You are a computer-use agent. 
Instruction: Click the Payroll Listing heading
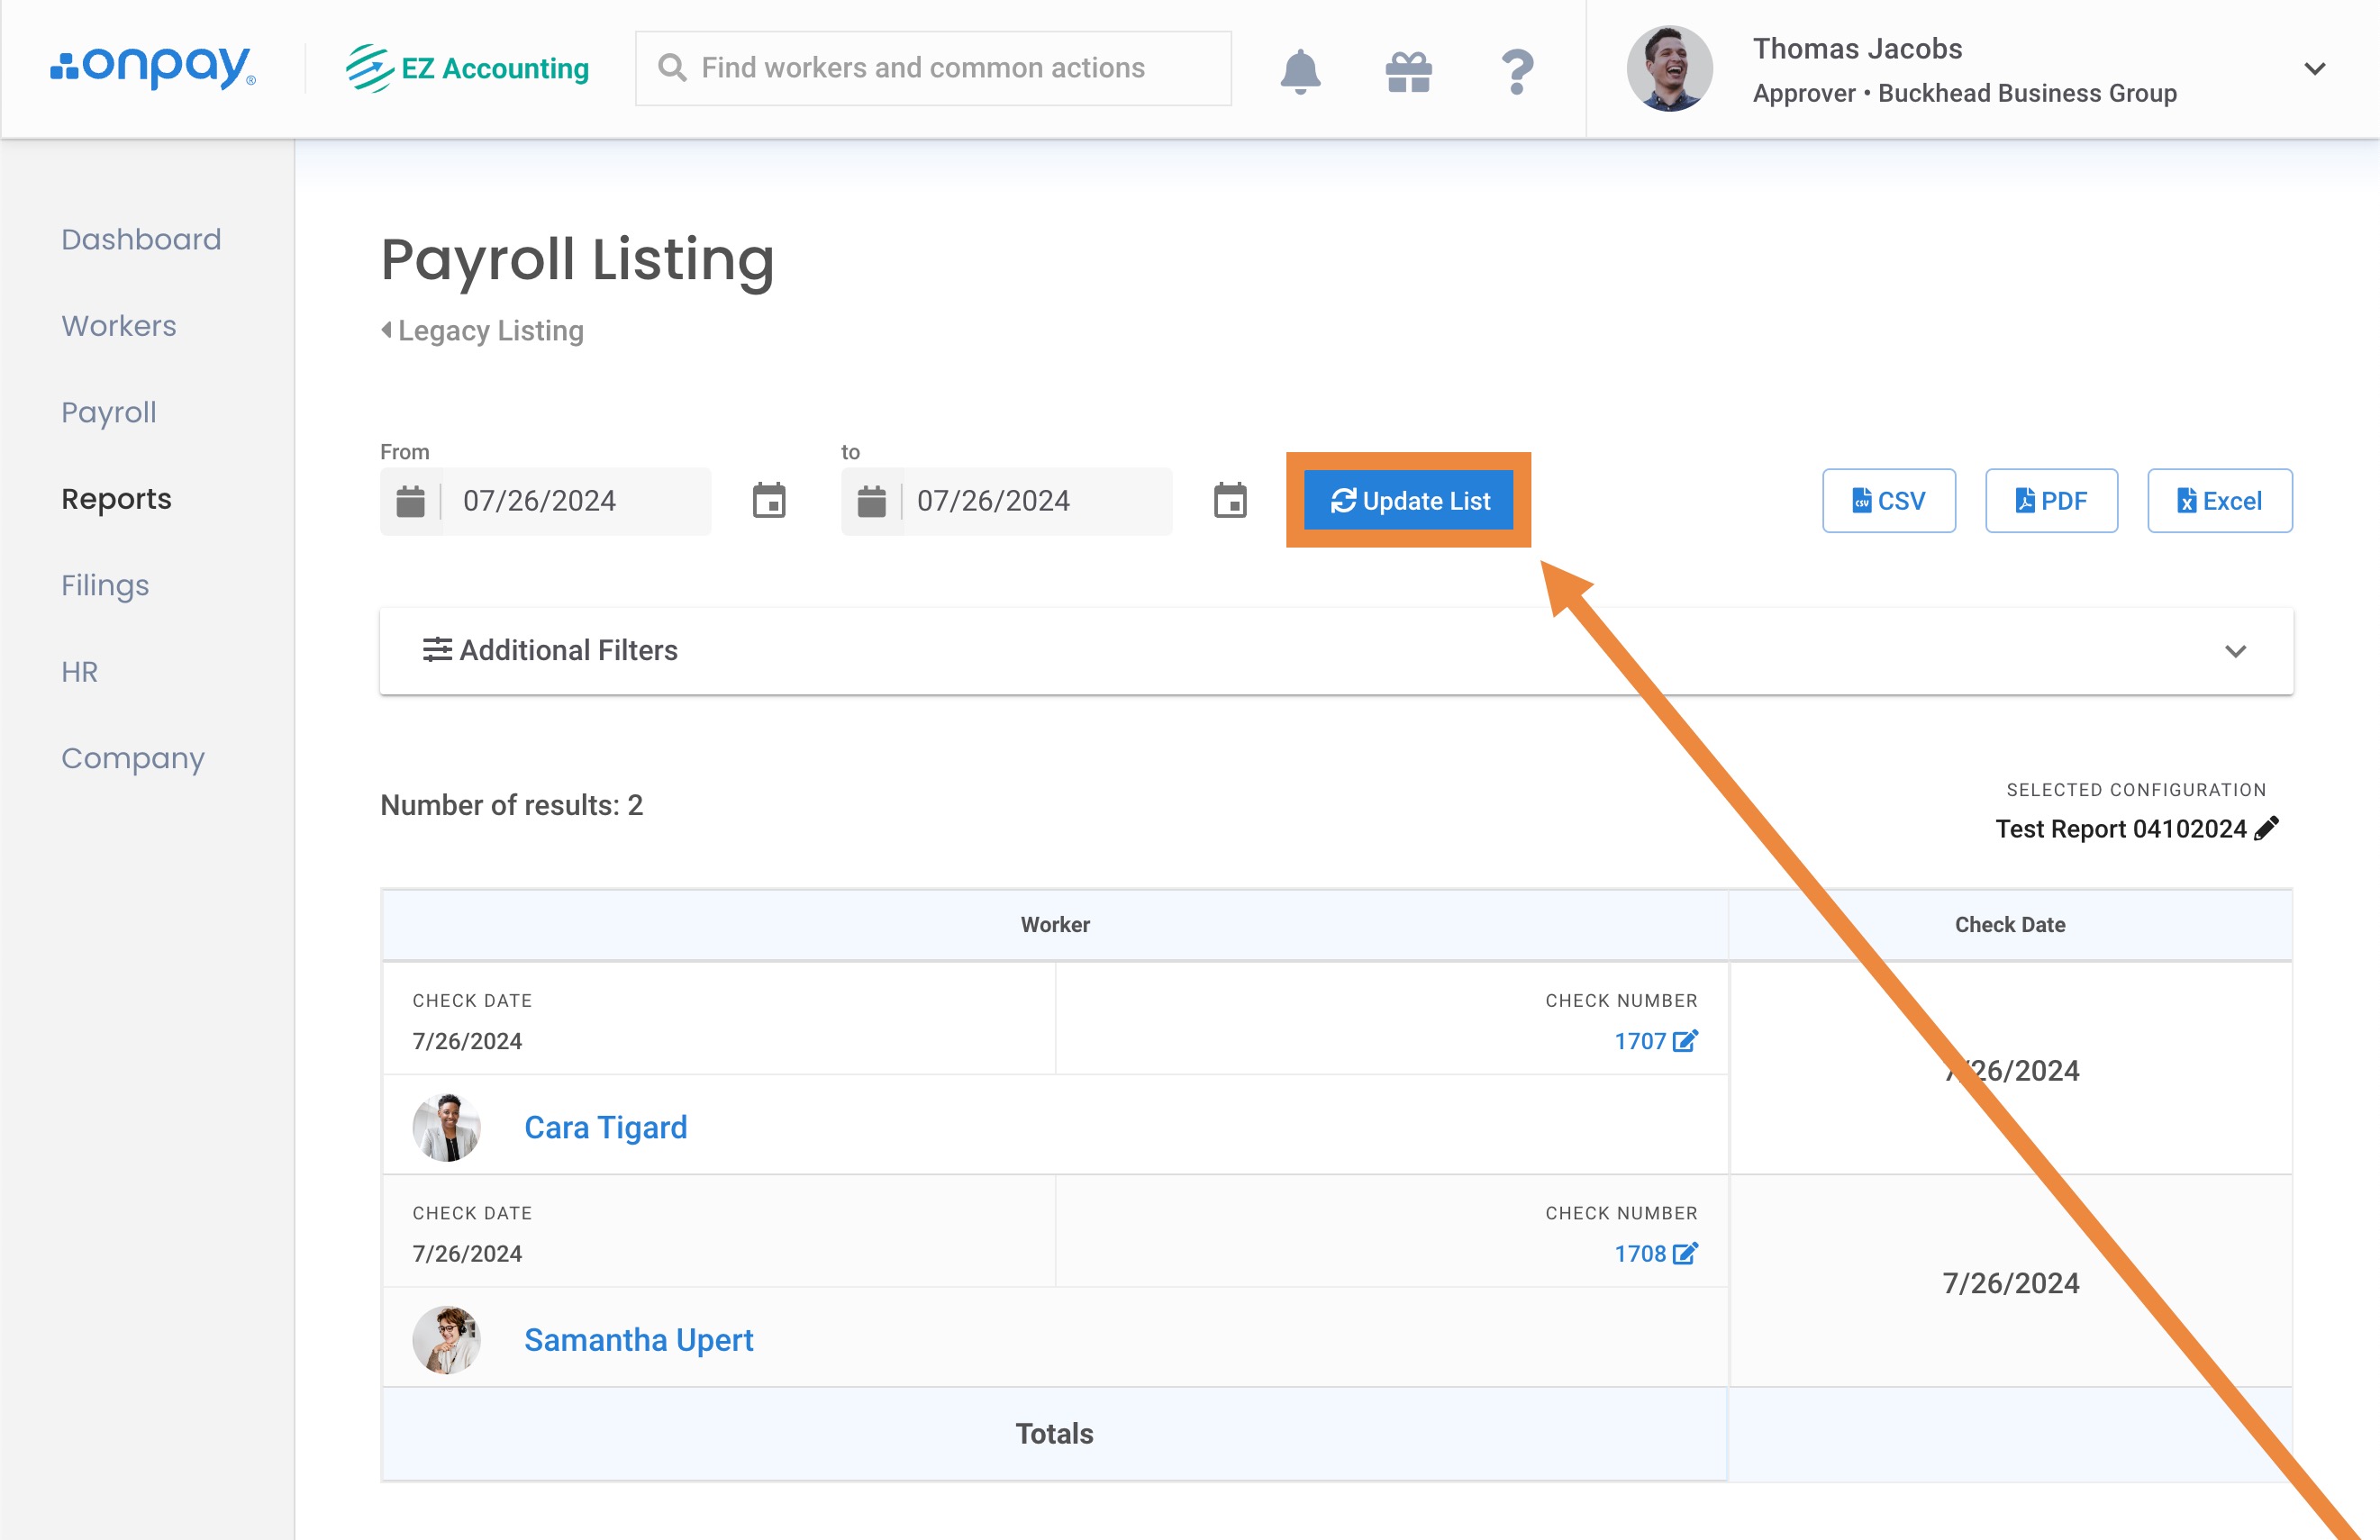tap(578, 260)
